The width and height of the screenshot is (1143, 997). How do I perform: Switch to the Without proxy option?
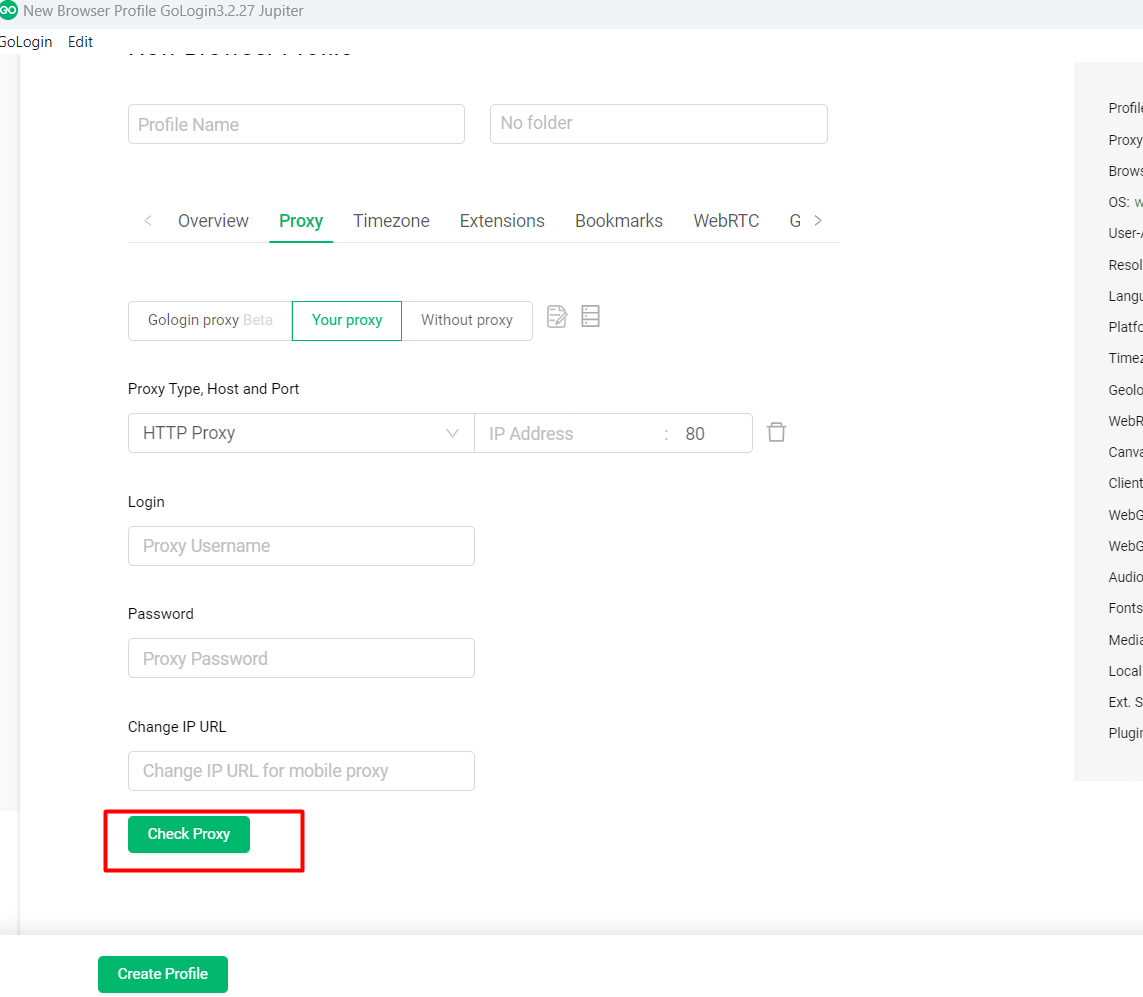tap(467, 321)
